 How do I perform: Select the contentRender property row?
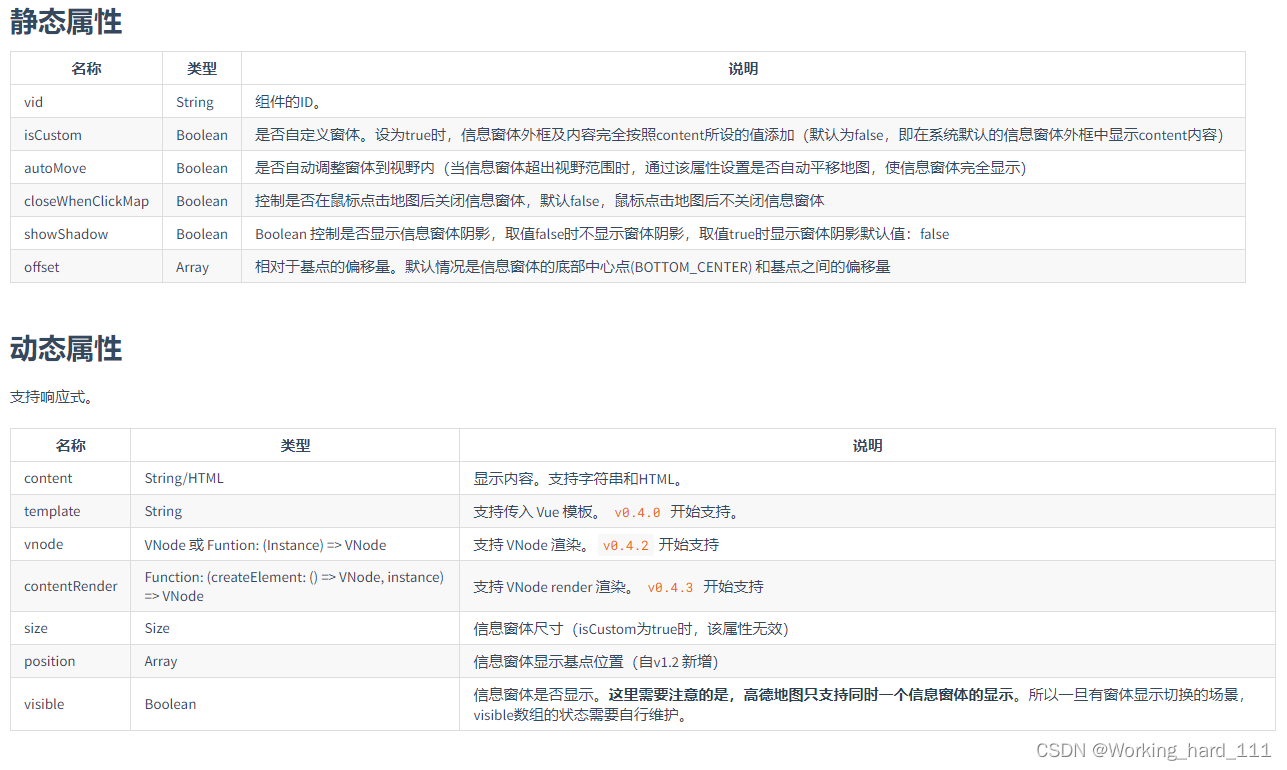[70, 585]
